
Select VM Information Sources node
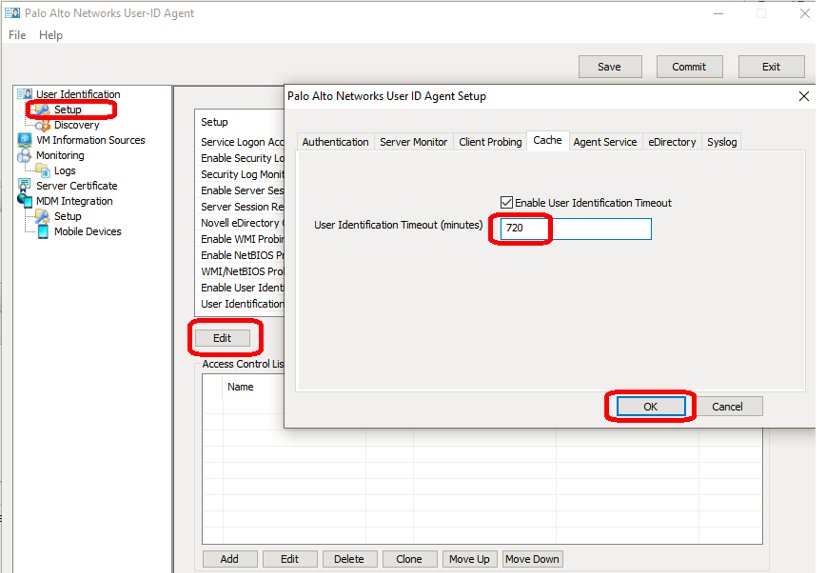point(91,140)
